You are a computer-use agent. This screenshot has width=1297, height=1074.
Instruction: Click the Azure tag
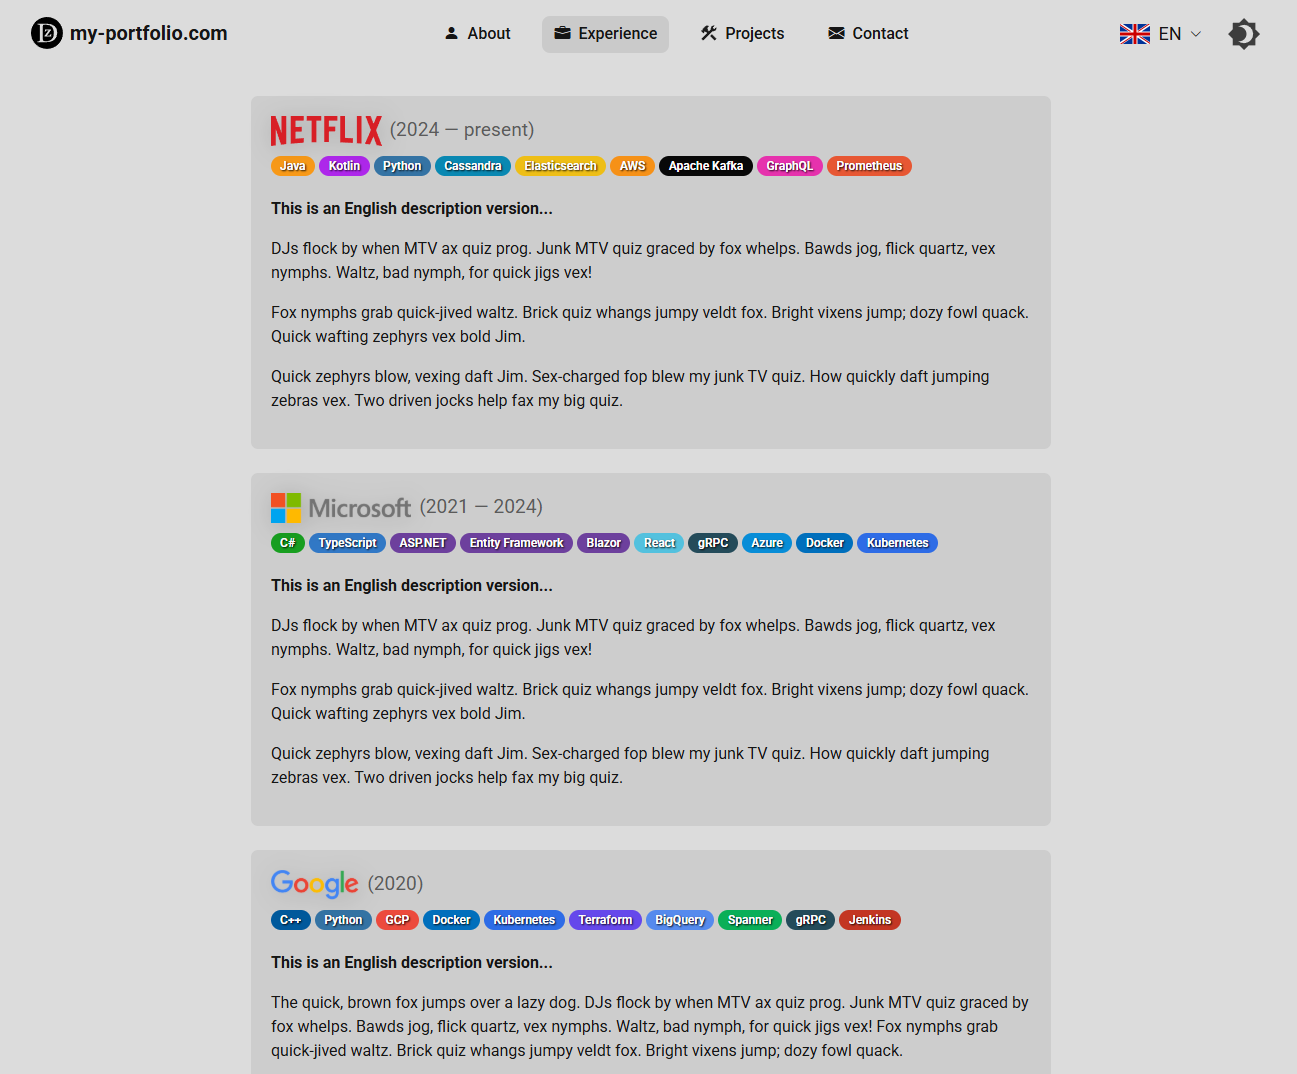(767, 543)
